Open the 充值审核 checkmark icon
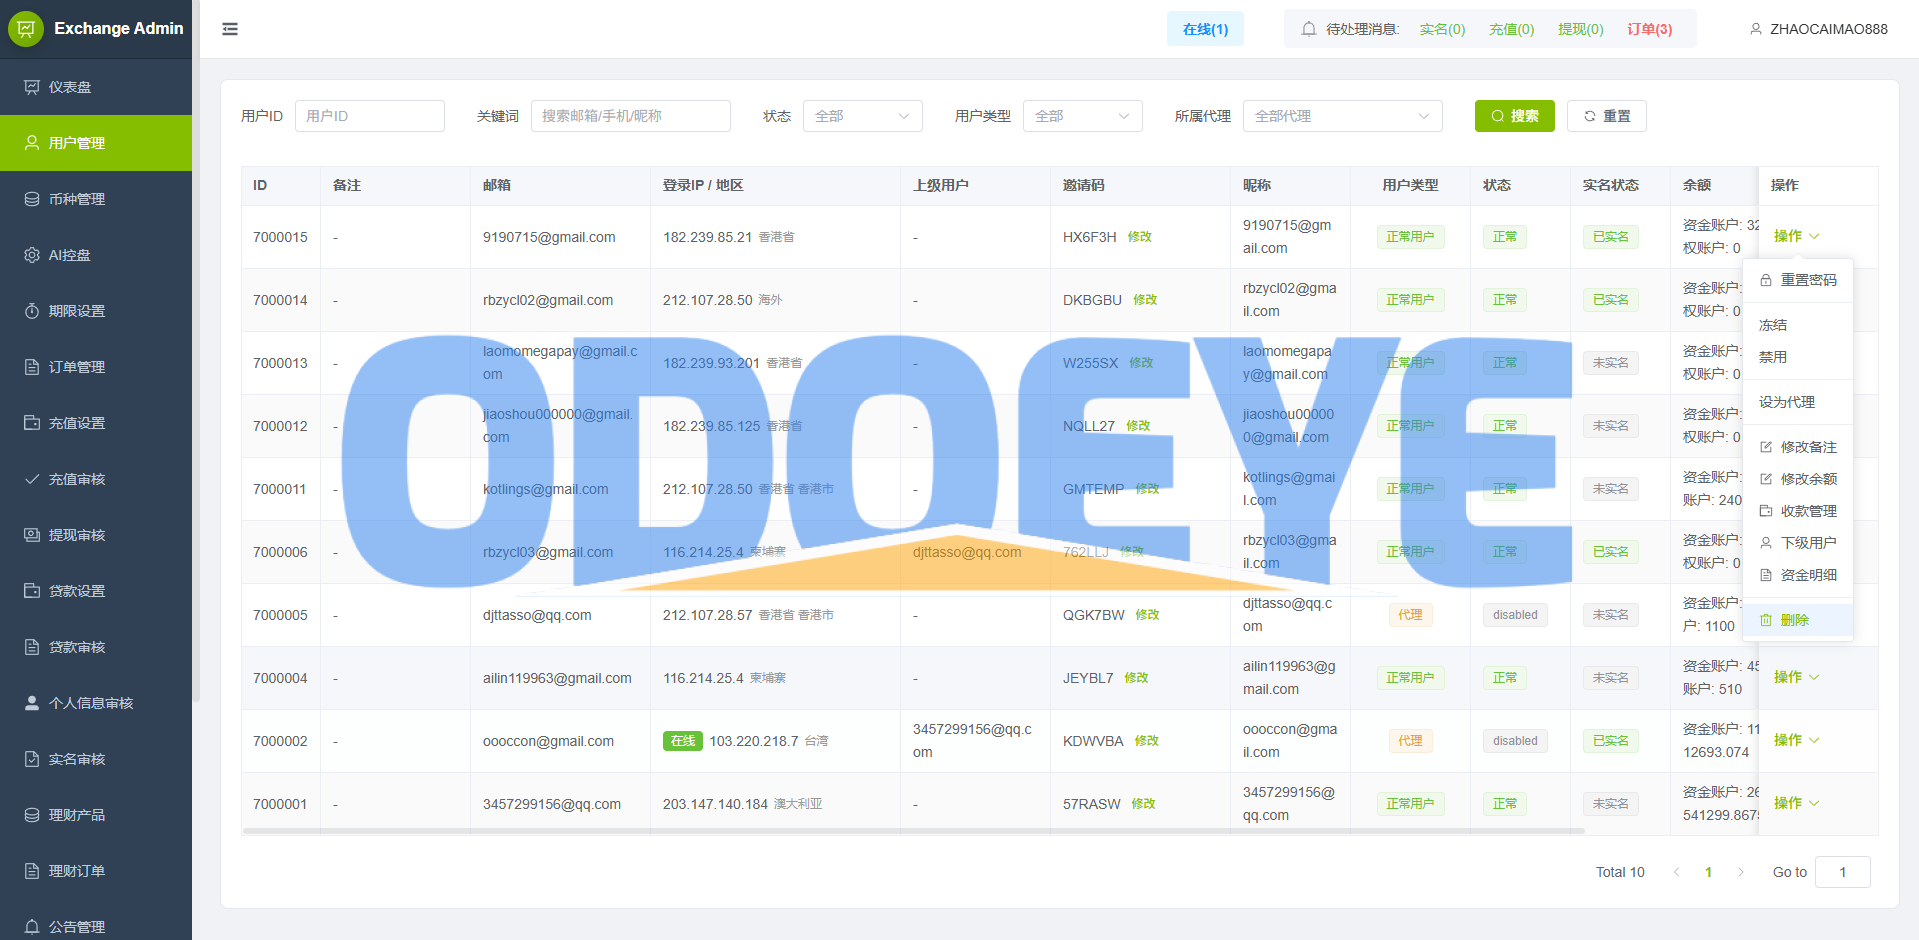 pyautogui.click(x=31, y=478)
